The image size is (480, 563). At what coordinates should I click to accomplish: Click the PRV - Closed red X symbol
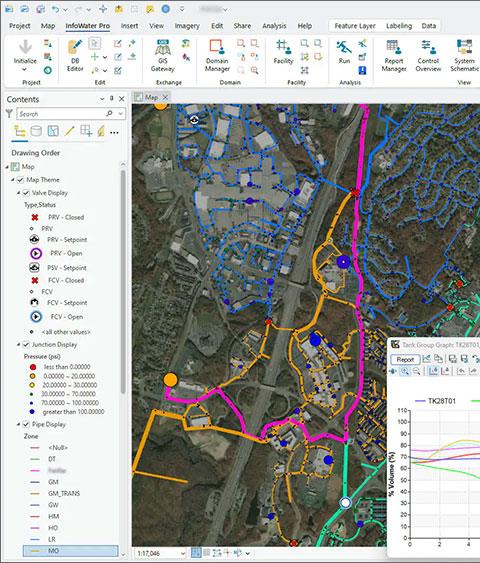coord(35,217)
